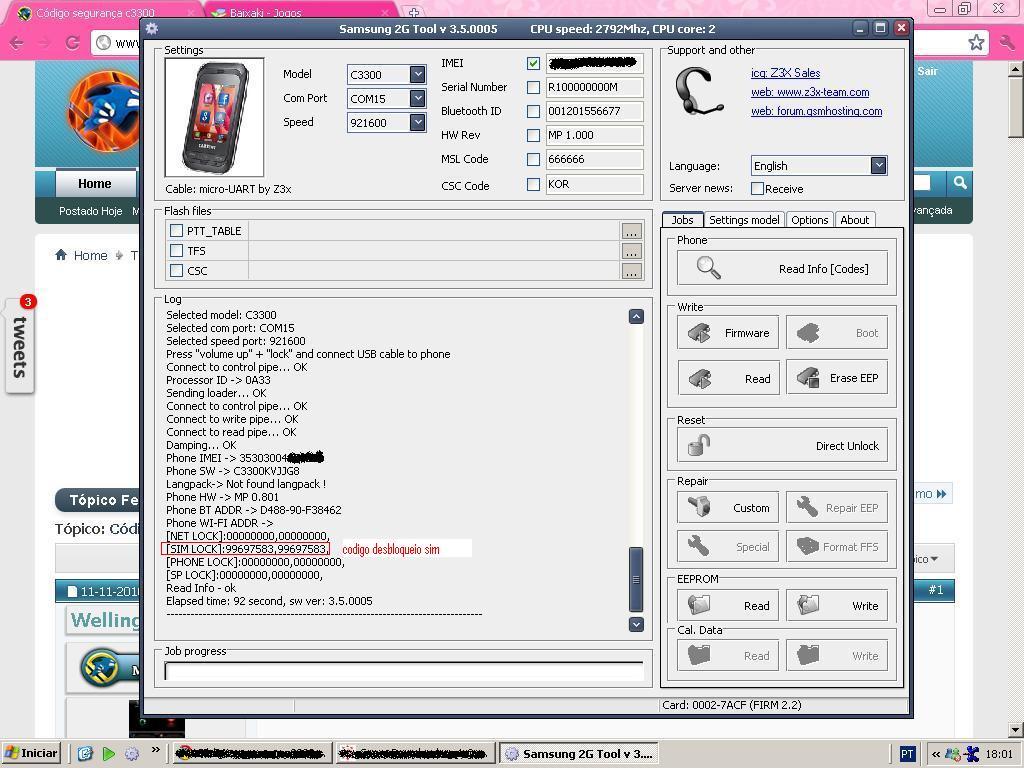Click the Cal. Data Read folder icon

(699, 655)
